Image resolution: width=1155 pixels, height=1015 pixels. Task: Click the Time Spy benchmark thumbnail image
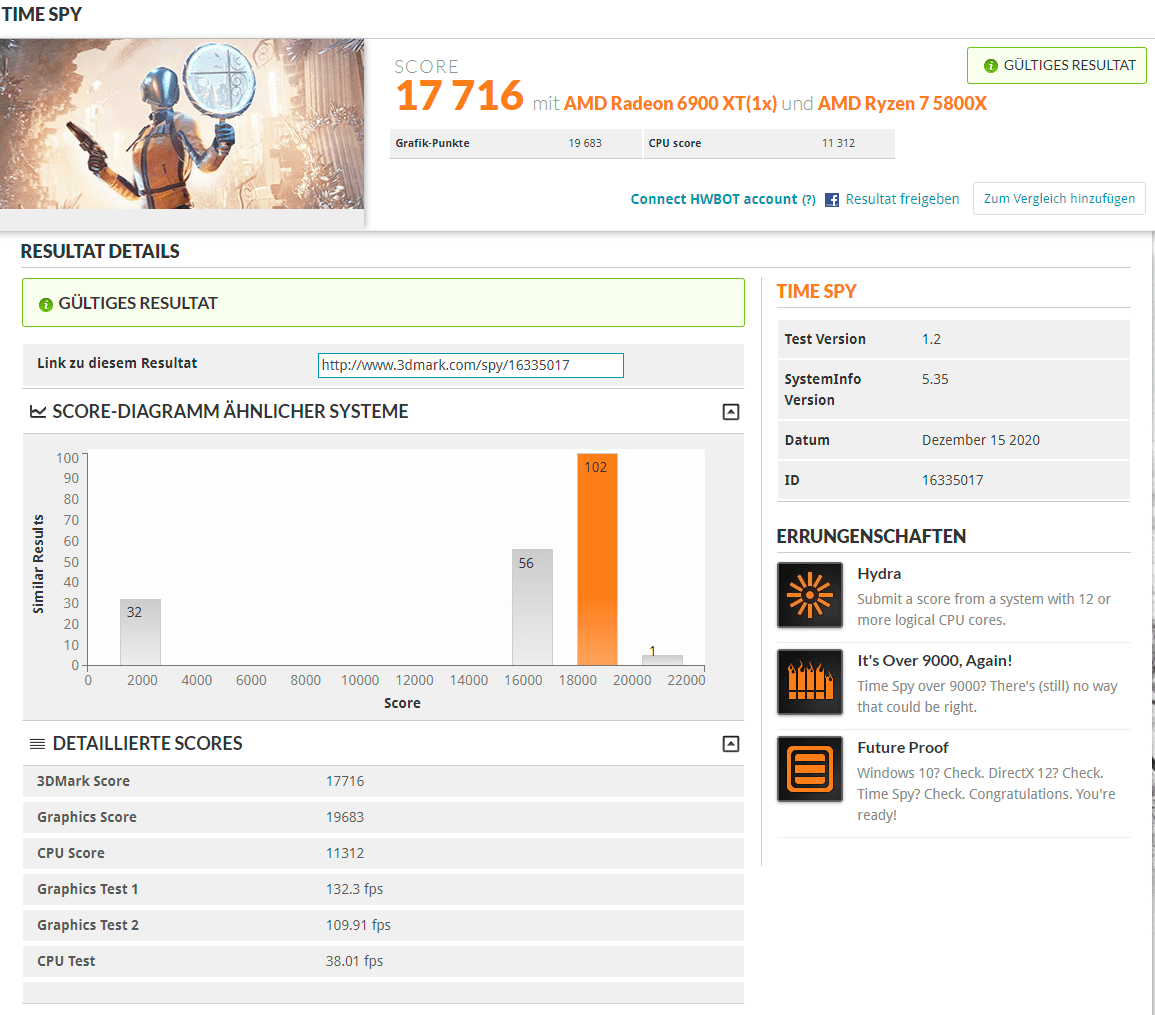[x=182, y=124]
